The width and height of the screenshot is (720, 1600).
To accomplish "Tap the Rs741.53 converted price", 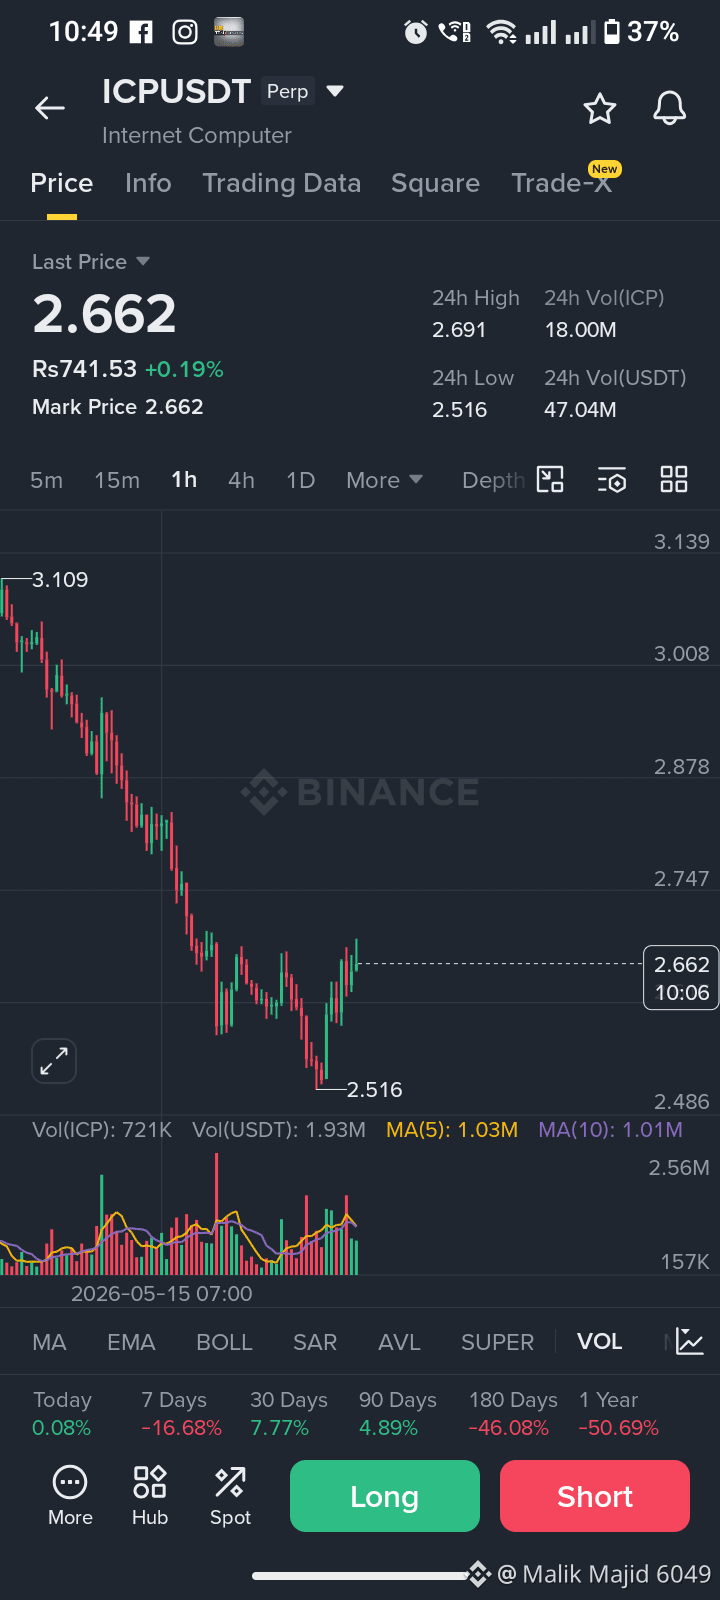I will [x=84, y=369].
